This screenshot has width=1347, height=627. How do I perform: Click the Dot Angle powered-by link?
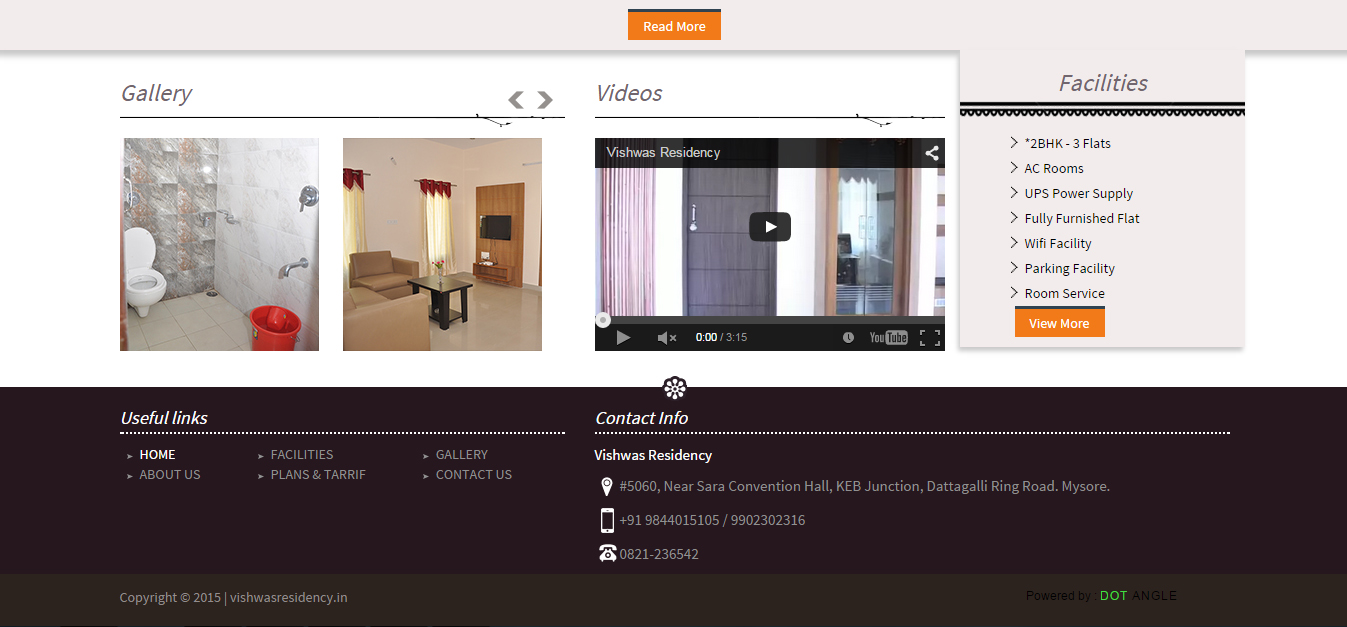pos(1138,596)
